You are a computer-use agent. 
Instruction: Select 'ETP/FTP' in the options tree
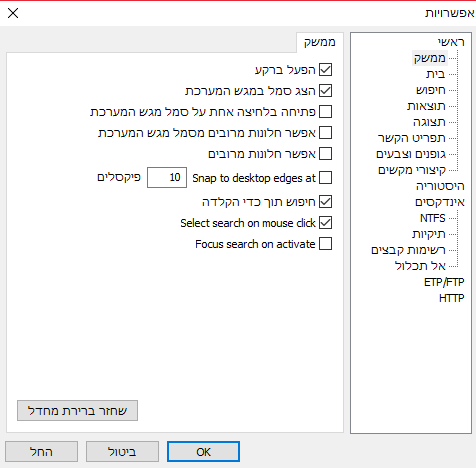(x=444, y=282)
